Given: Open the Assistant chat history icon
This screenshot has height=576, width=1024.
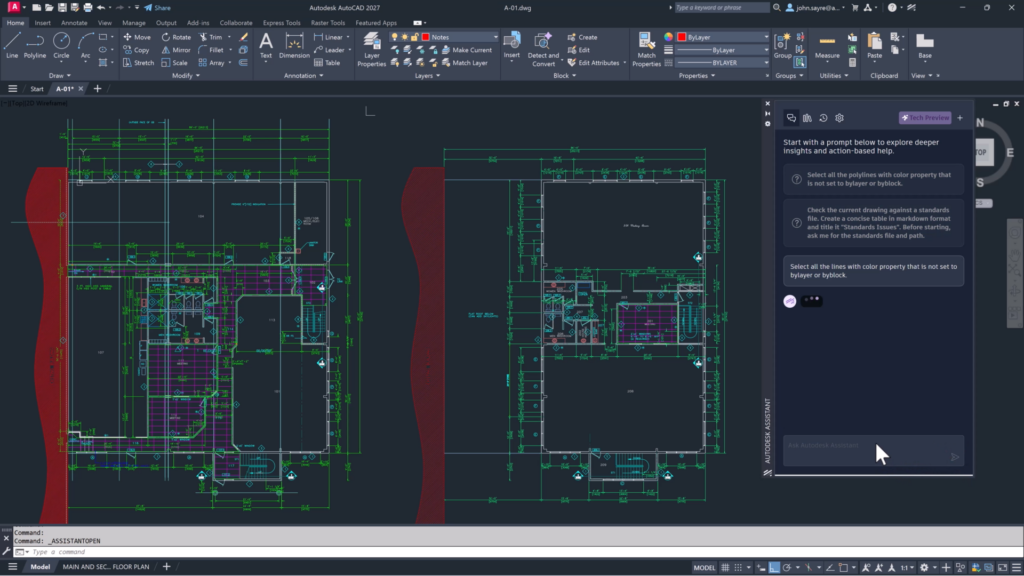Looking at the screenshot, I should (824, 118).
